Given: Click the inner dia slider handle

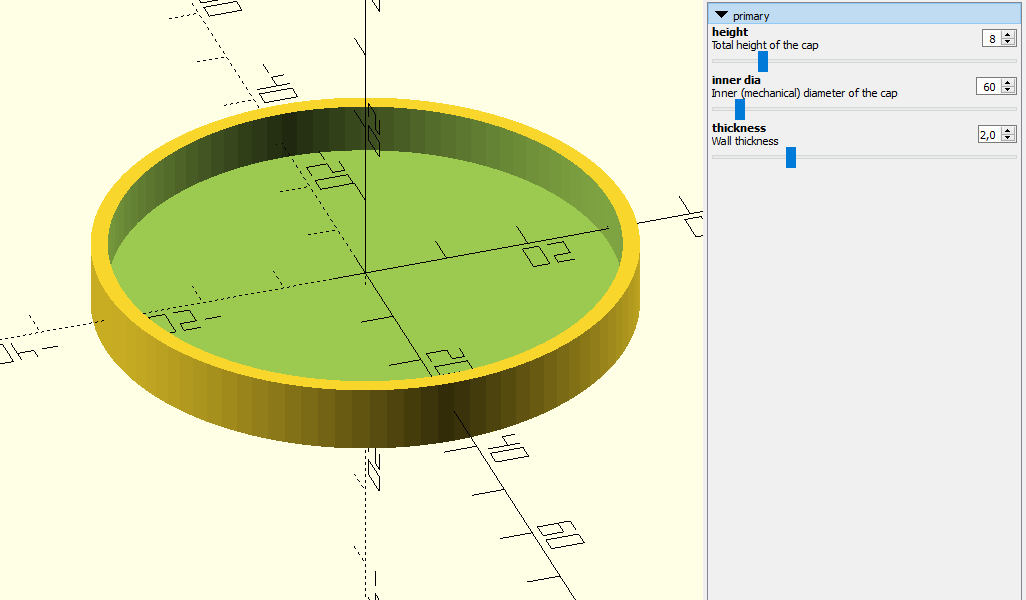Looking at the screenshot, I should tap(740, 109).
